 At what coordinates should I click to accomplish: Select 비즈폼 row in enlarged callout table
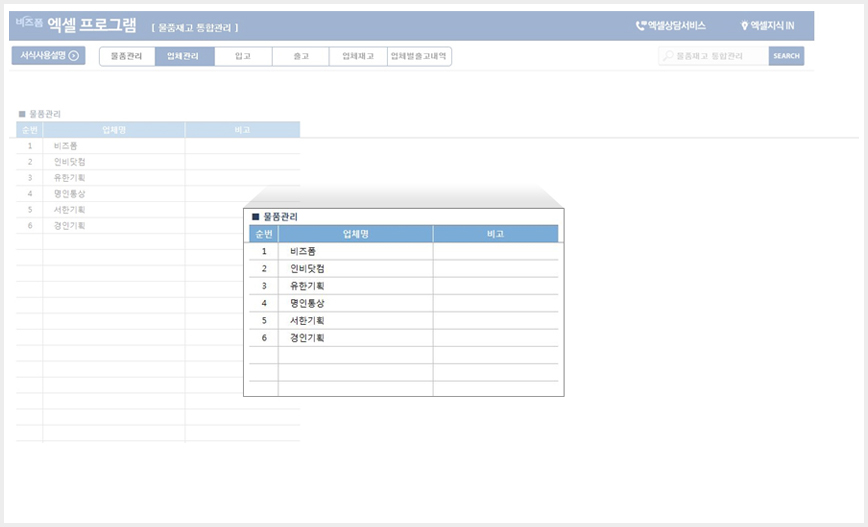pyautogui.click(x=404, y=251)
